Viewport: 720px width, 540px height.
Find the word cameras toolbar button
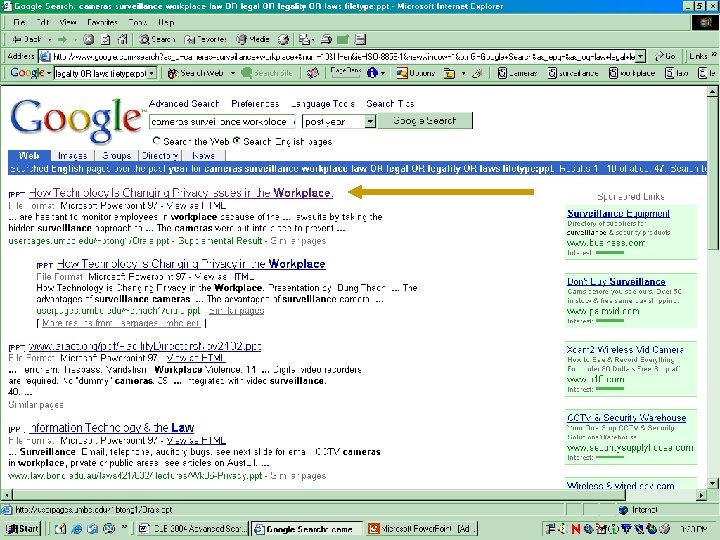518,73
